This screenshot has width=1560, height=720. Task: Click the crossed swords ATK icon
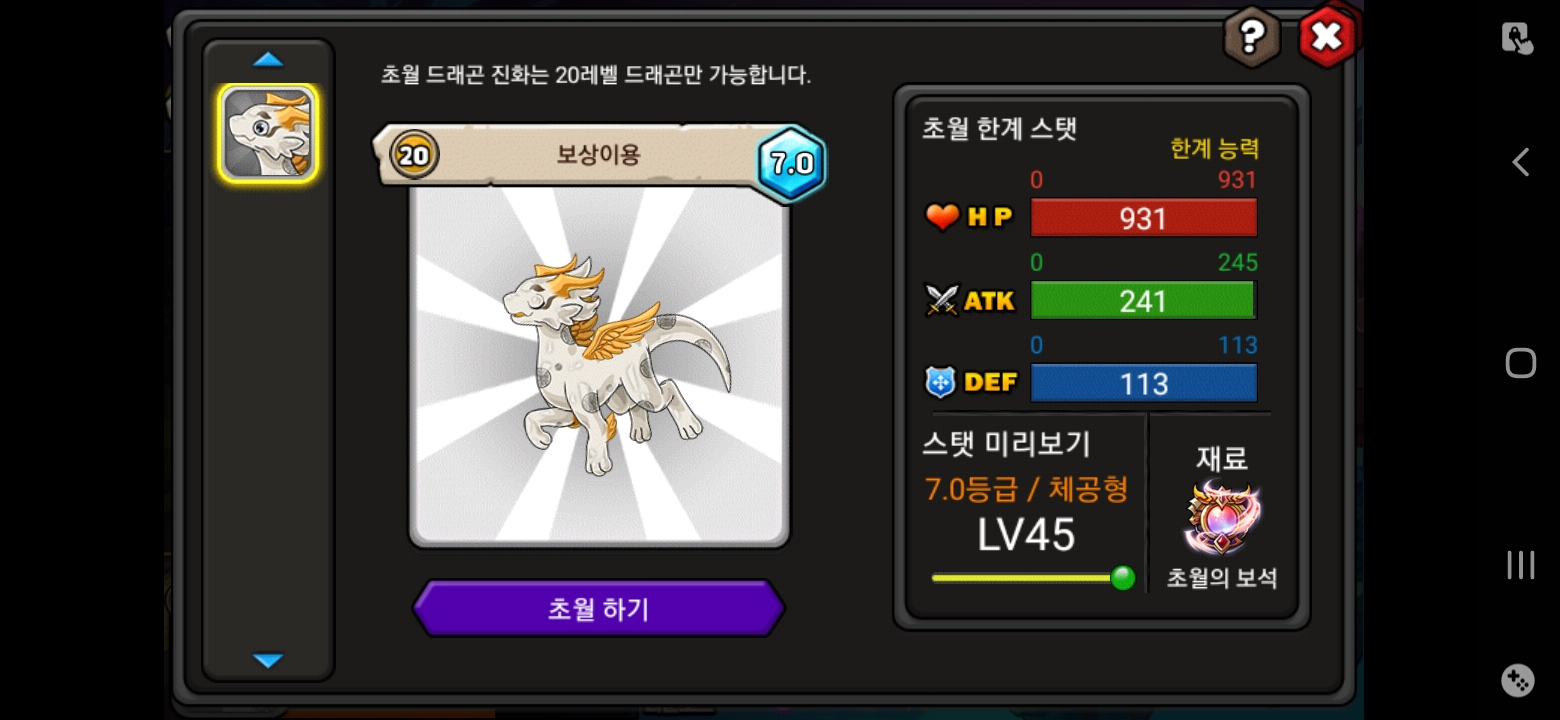pyautogui.click(x=942, y=300)
